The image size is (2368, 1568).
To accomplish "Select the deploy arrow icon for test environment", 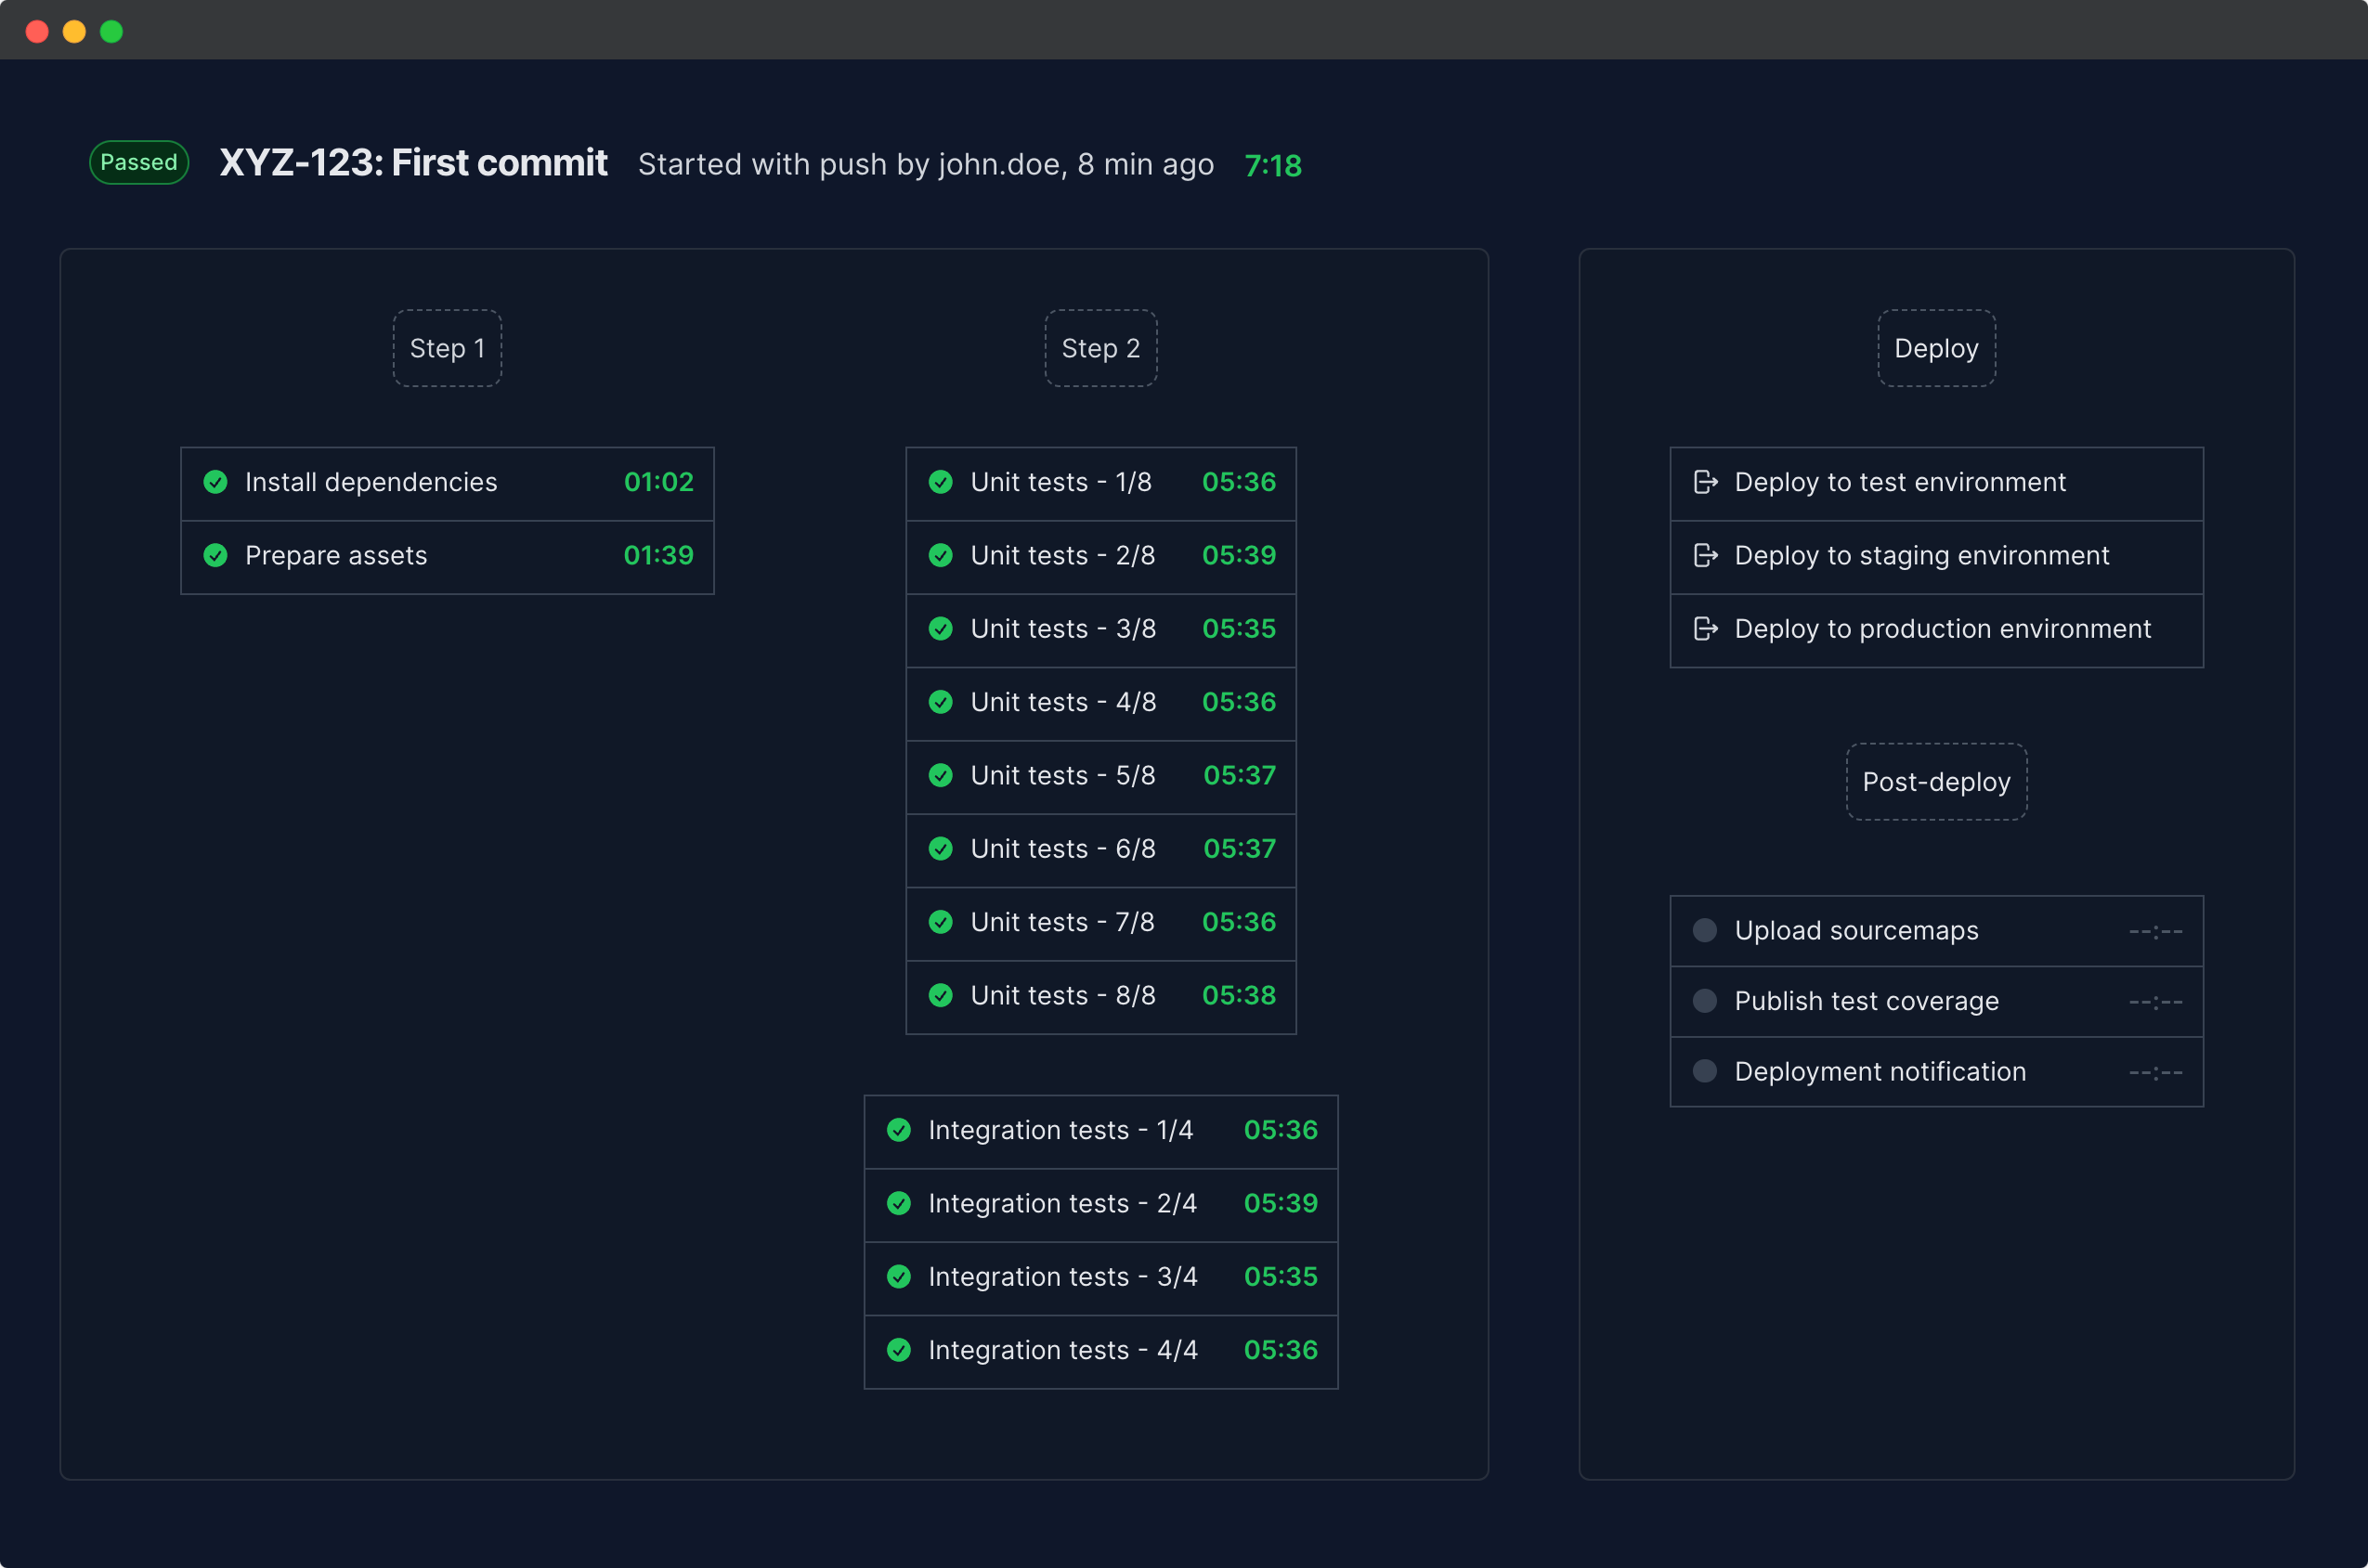I will pos(1705,482).
